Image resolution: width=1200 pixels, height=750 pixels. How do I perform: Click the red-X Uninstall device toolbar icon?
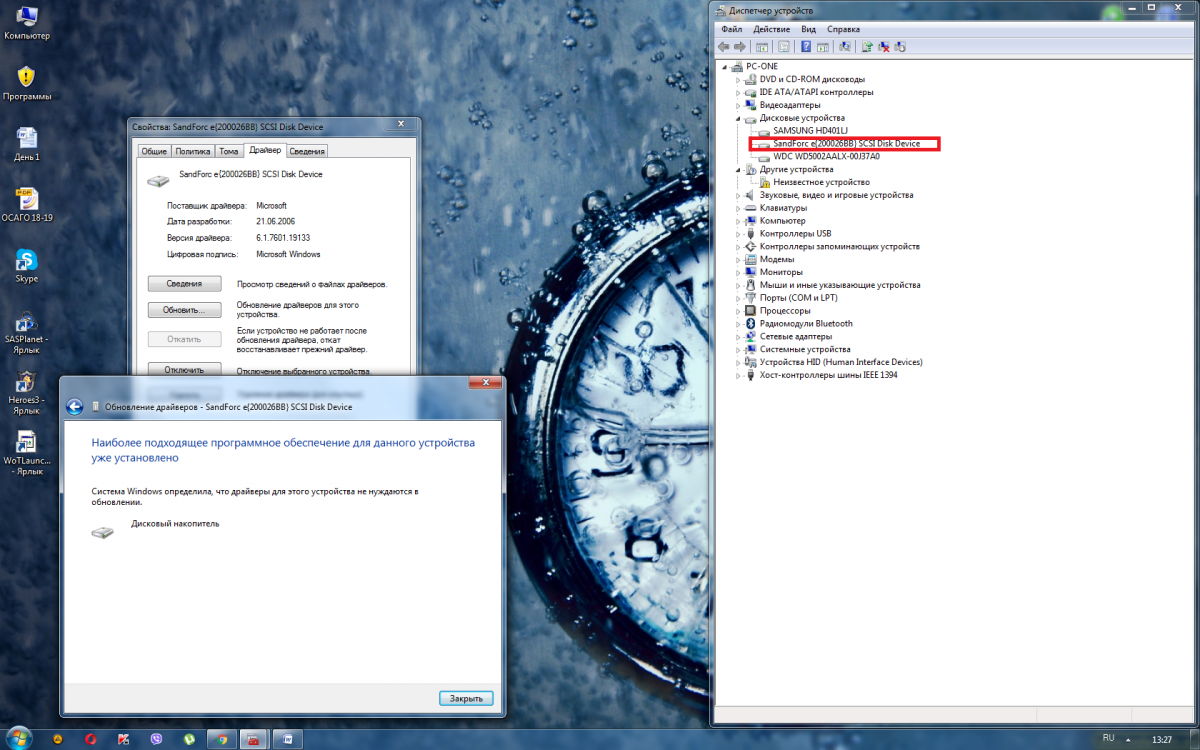[x=884, y=46]
